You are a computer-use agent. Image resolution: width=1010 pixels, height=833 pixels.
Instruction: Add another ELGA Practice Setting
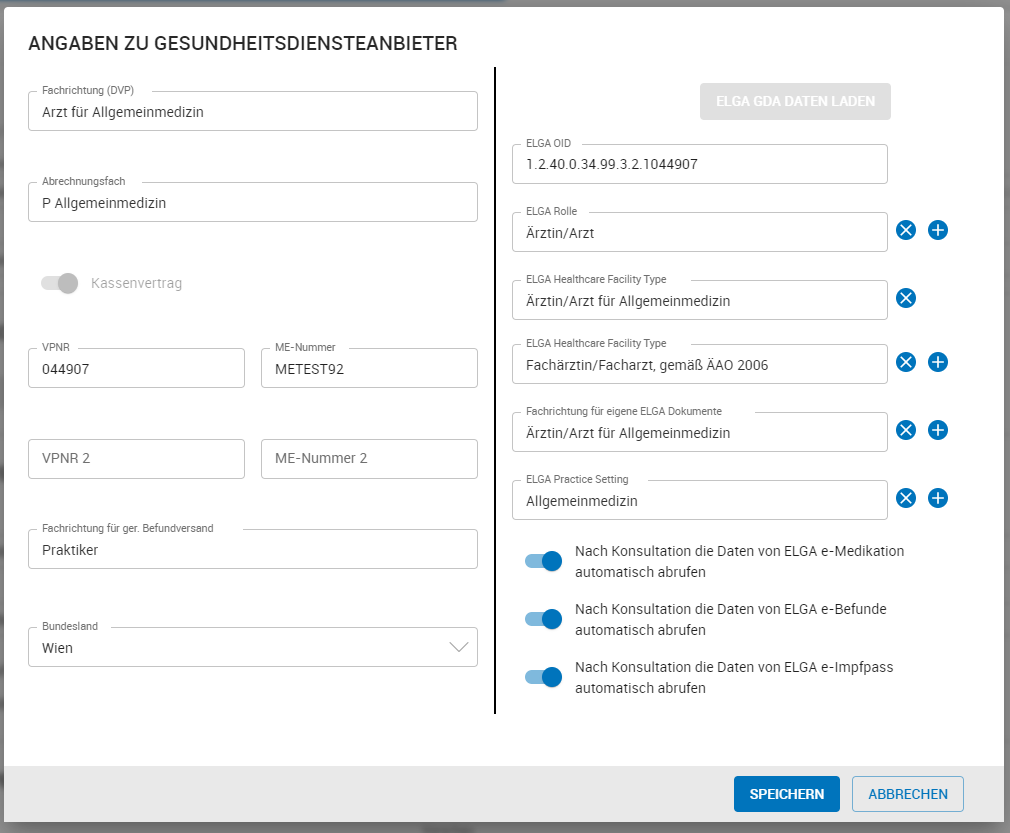coord(938,498)
